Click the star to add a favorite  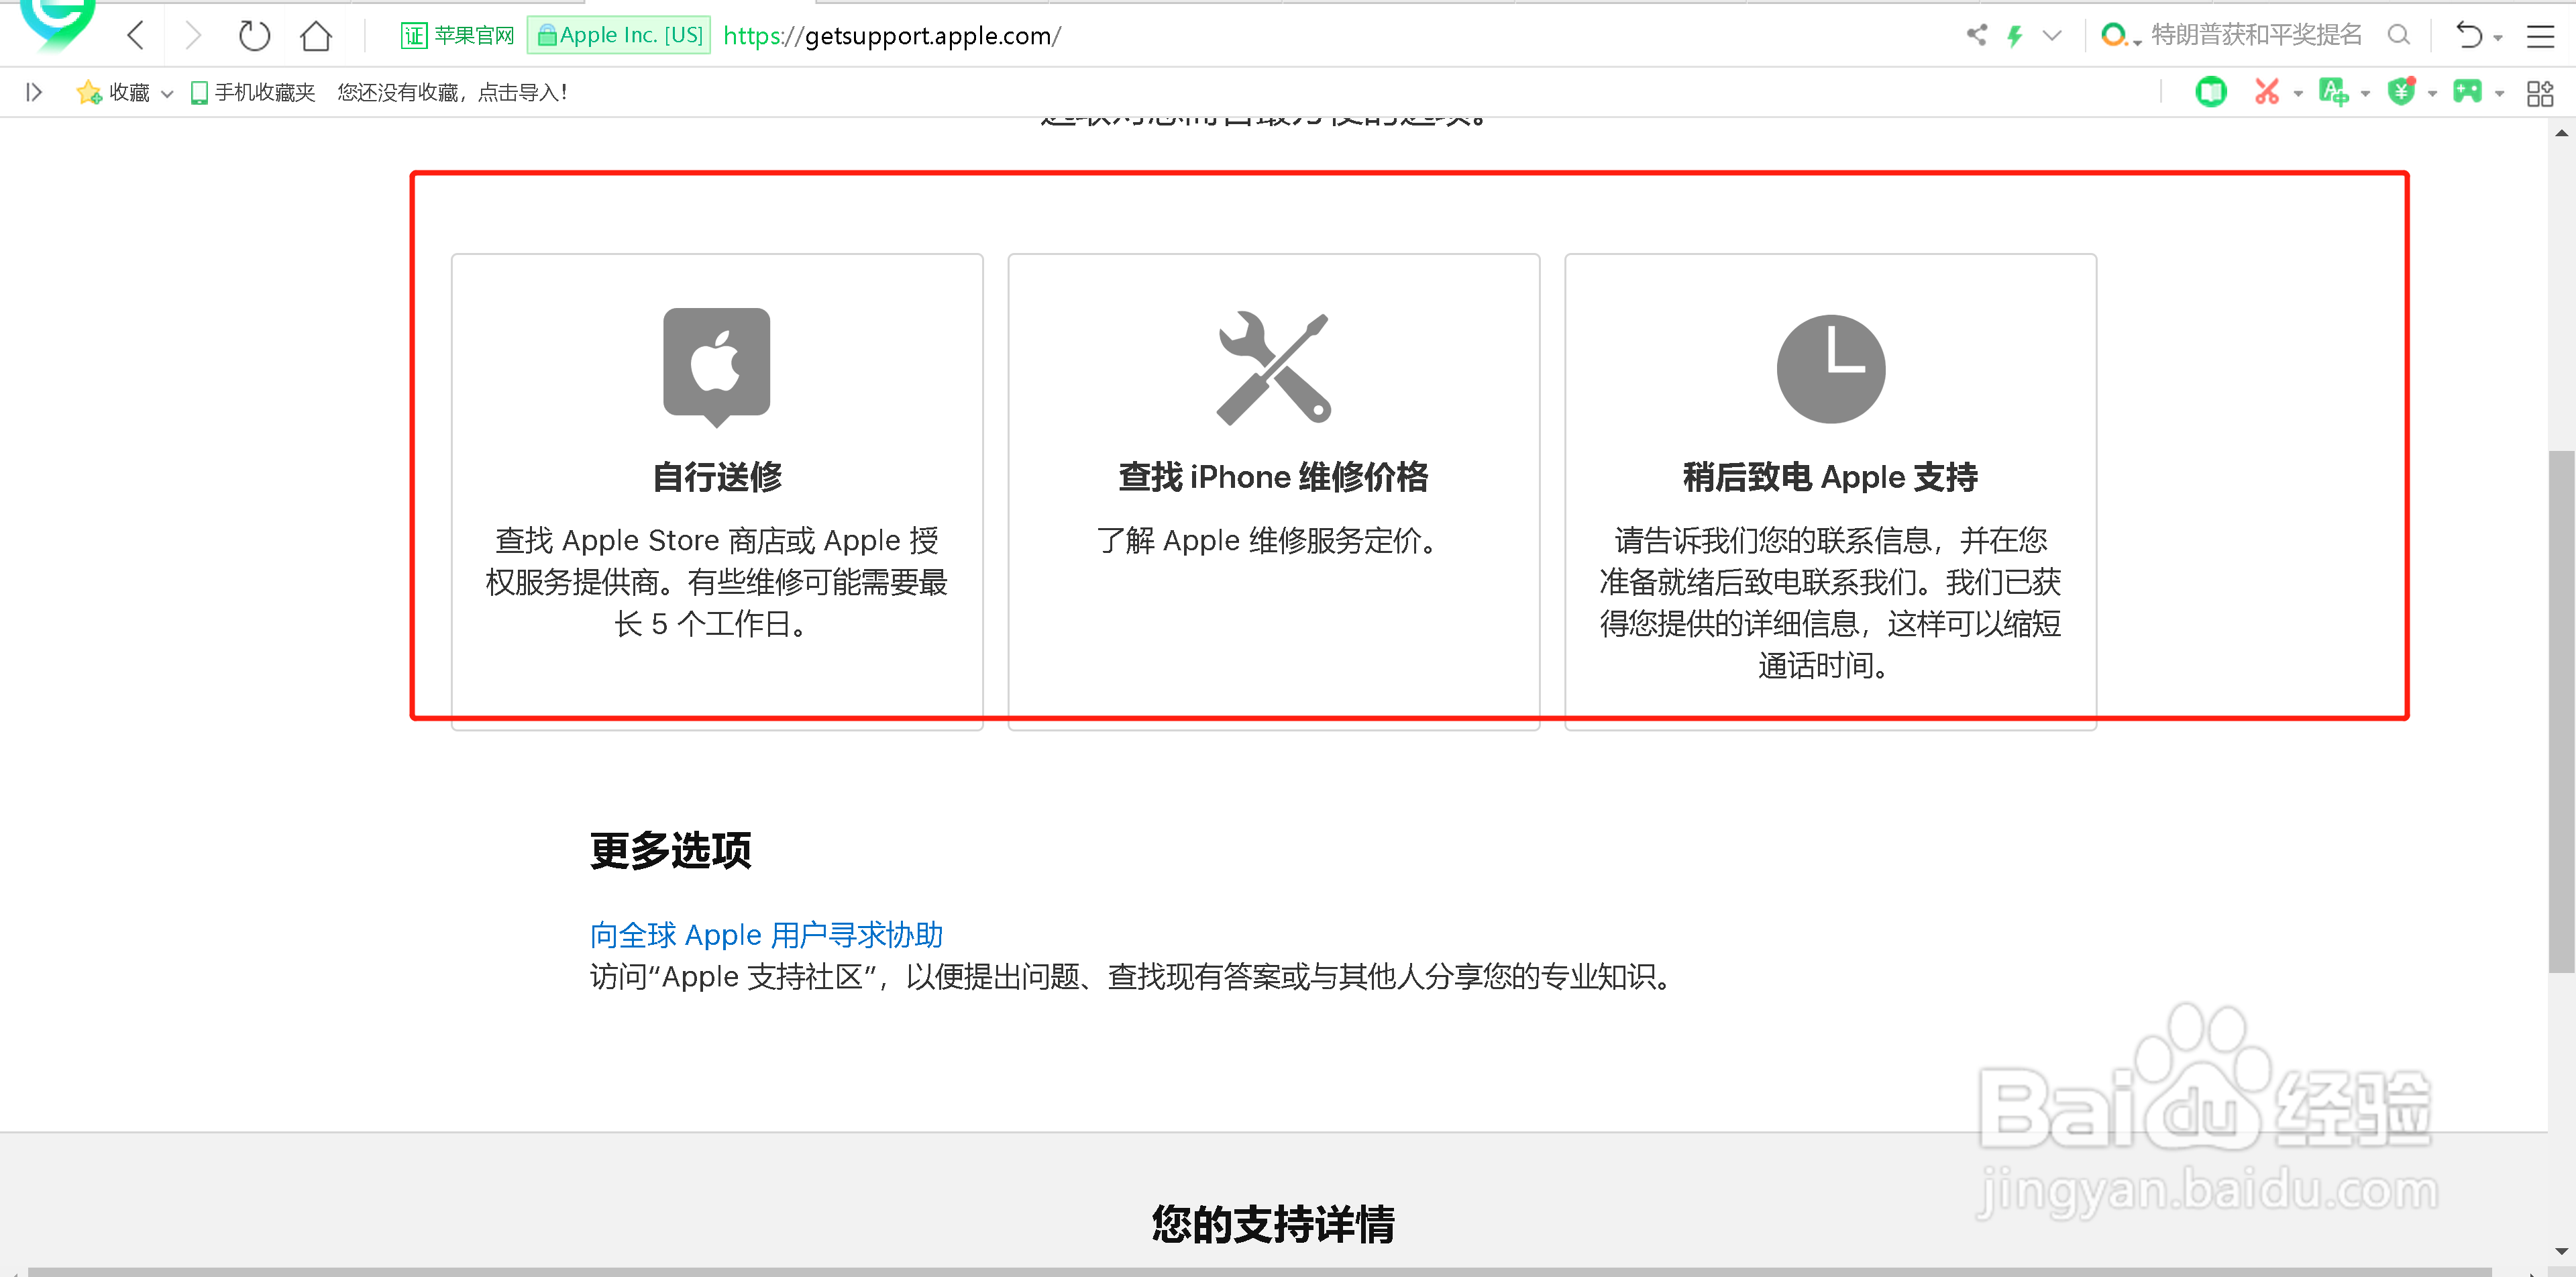(89, 92)
